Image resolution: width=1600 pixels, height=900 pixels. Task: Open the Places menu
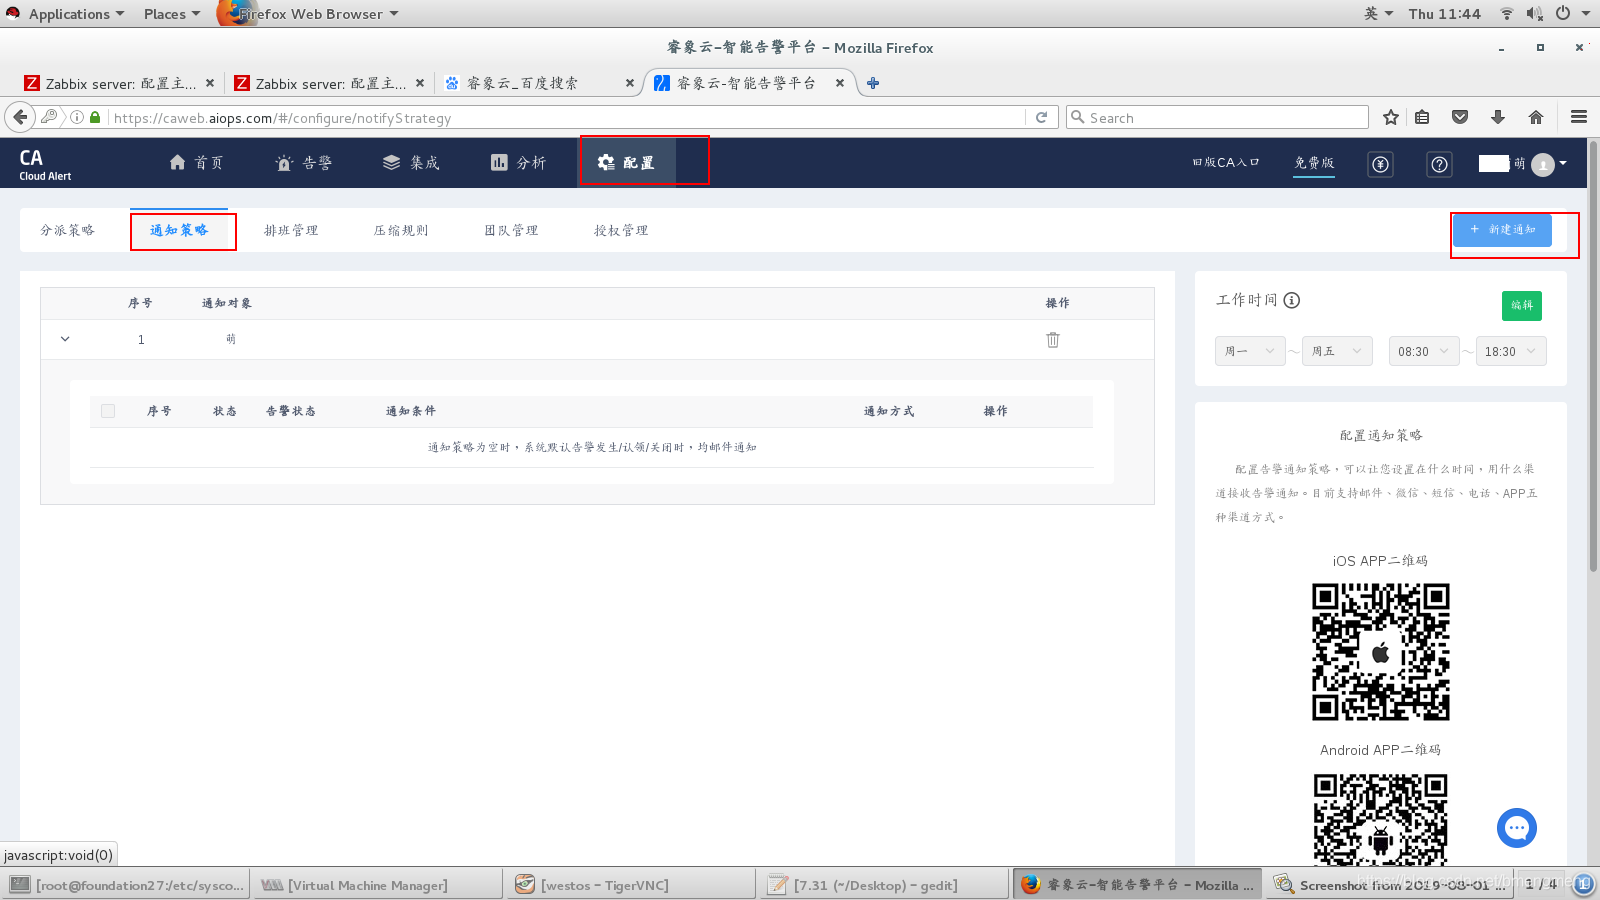click(x=171, y=14)
